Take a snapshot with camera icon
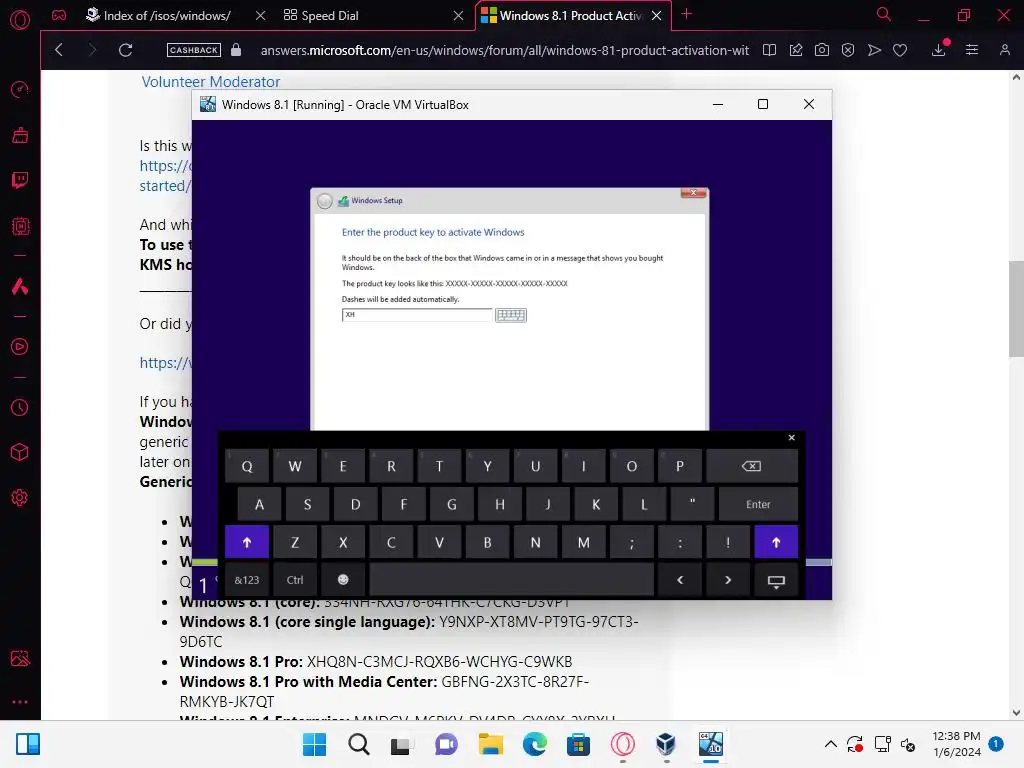 click(x=822, y=50)
